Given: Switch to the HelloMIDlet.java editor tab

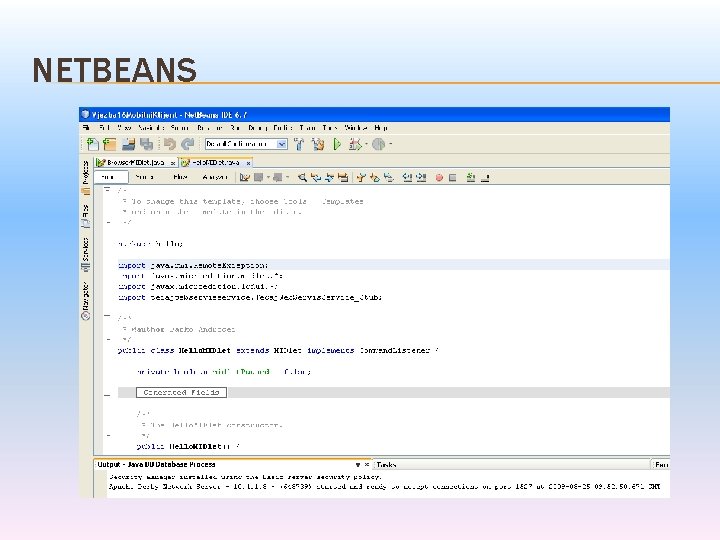Looking at the screenshot, I should point(215,163).
